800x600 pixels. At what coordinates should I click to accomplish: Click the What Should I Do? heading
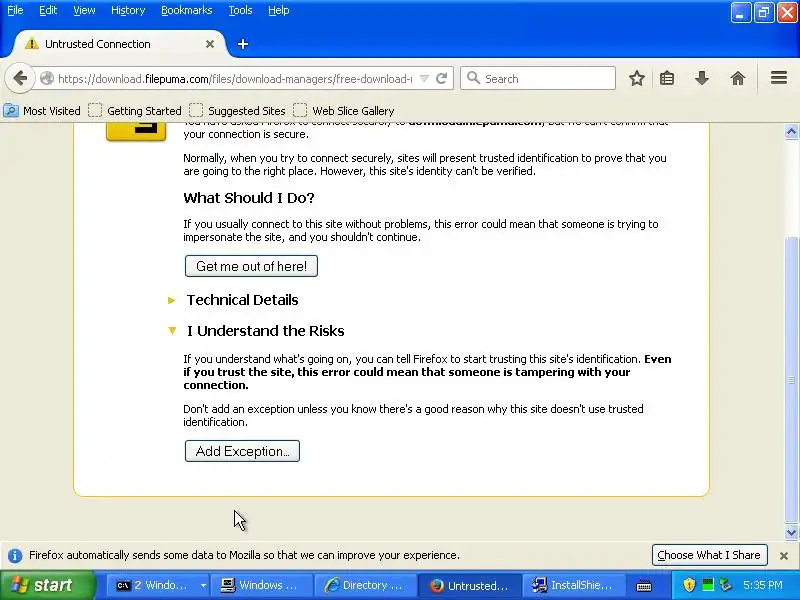pyautogui.click(x=248, y=198)
